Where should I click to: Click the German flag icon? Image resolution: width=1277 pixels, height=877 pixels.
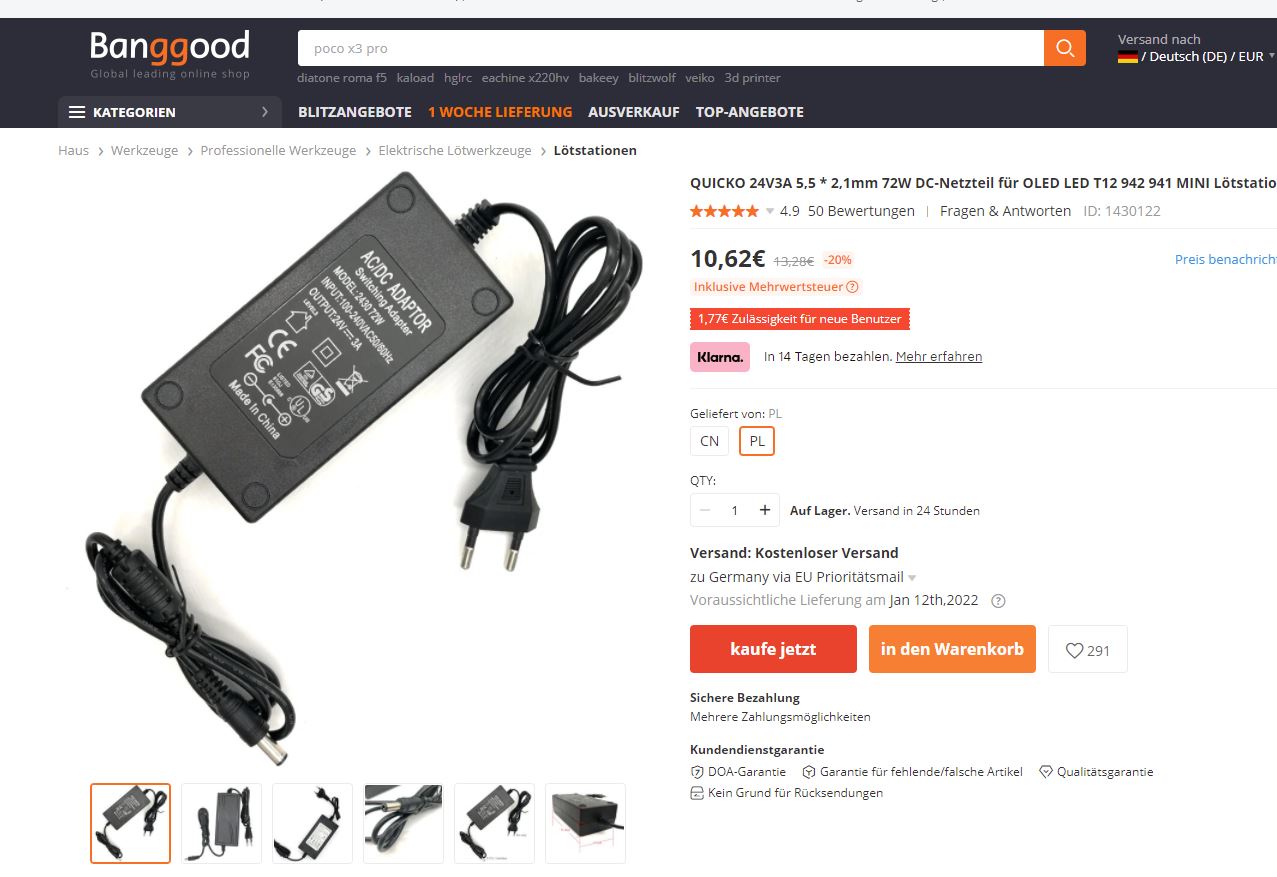pyautogui.click(x=1128, y=57)
